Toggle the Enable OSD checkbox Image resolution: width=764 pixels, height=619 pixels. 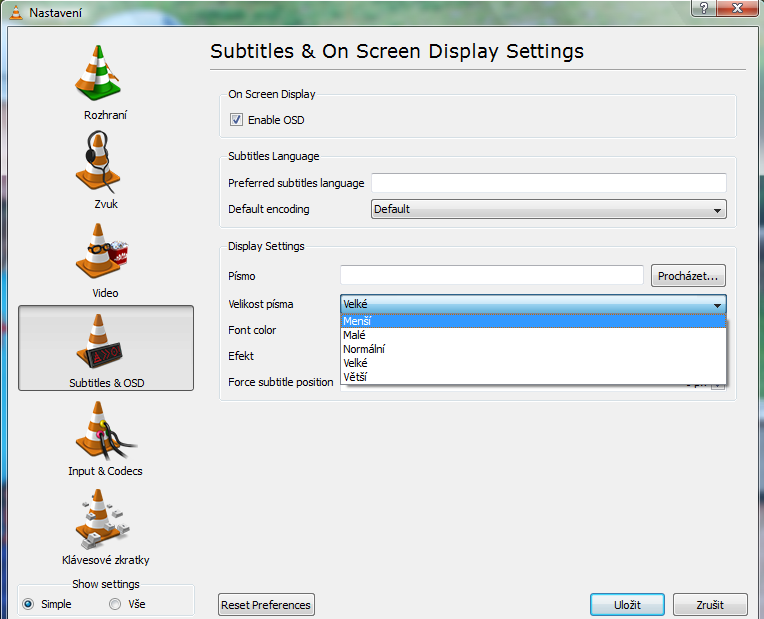(236, 120)
